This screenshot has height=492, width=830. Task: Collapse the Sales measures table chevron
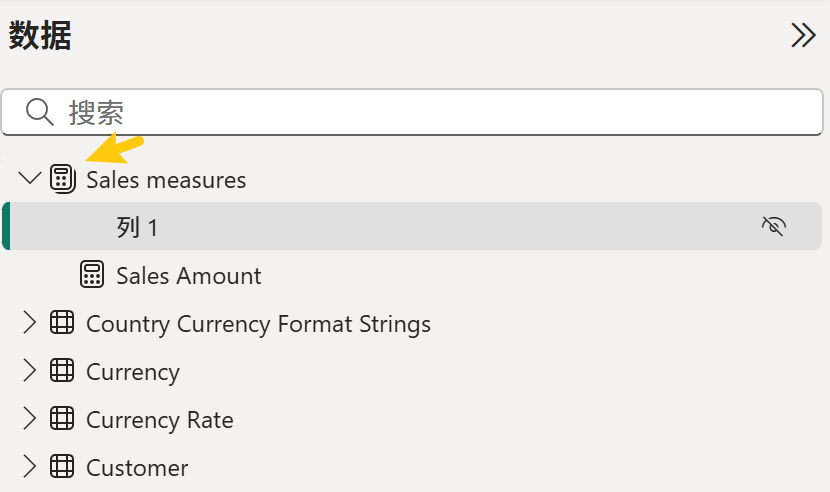(x=30, y=178)
